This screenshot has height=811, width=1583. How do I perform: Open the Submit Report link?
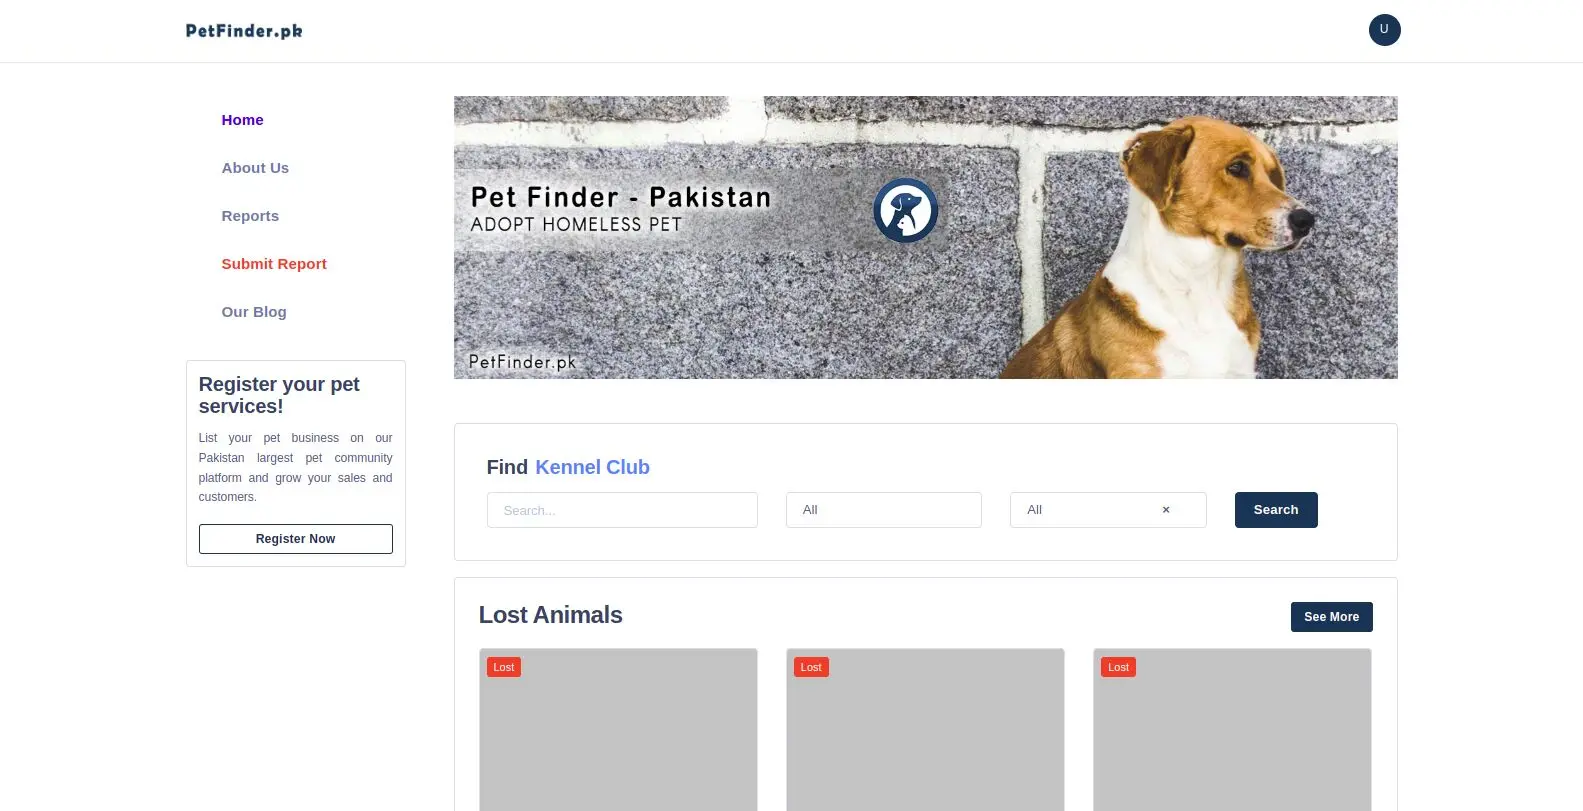coord(274,264)
